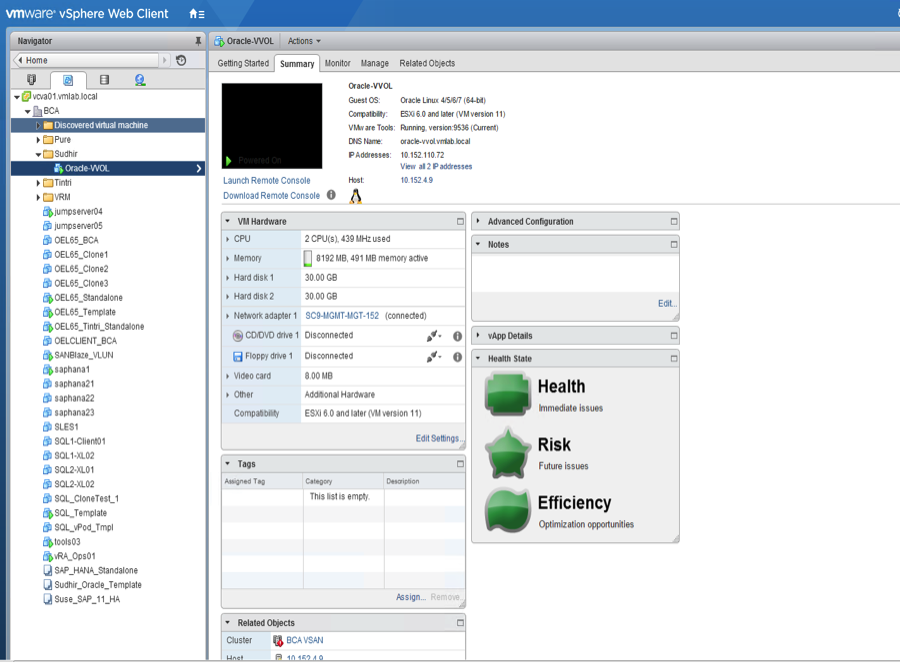The width and height of the screenshot is (900, 663).
Task: Select the jumpserver04 virtual machine
Action: [78, 211]
